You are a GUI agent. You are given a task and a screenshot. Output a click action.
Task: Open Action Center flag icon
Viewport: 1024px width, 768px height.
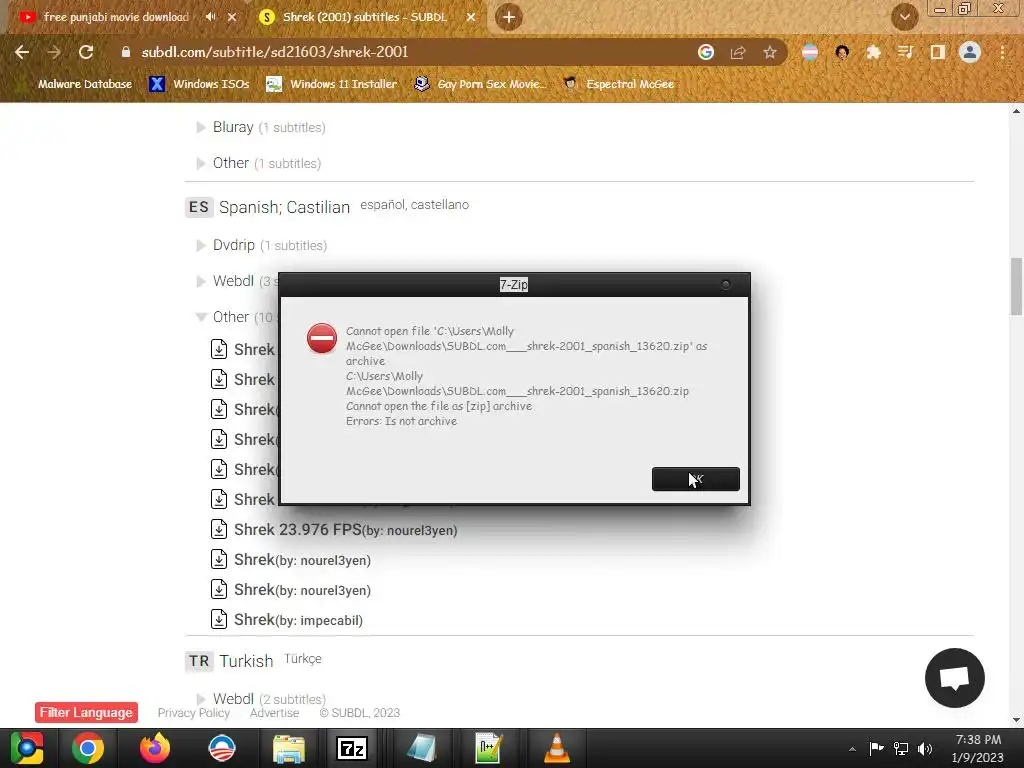click(x=876, y=748)
